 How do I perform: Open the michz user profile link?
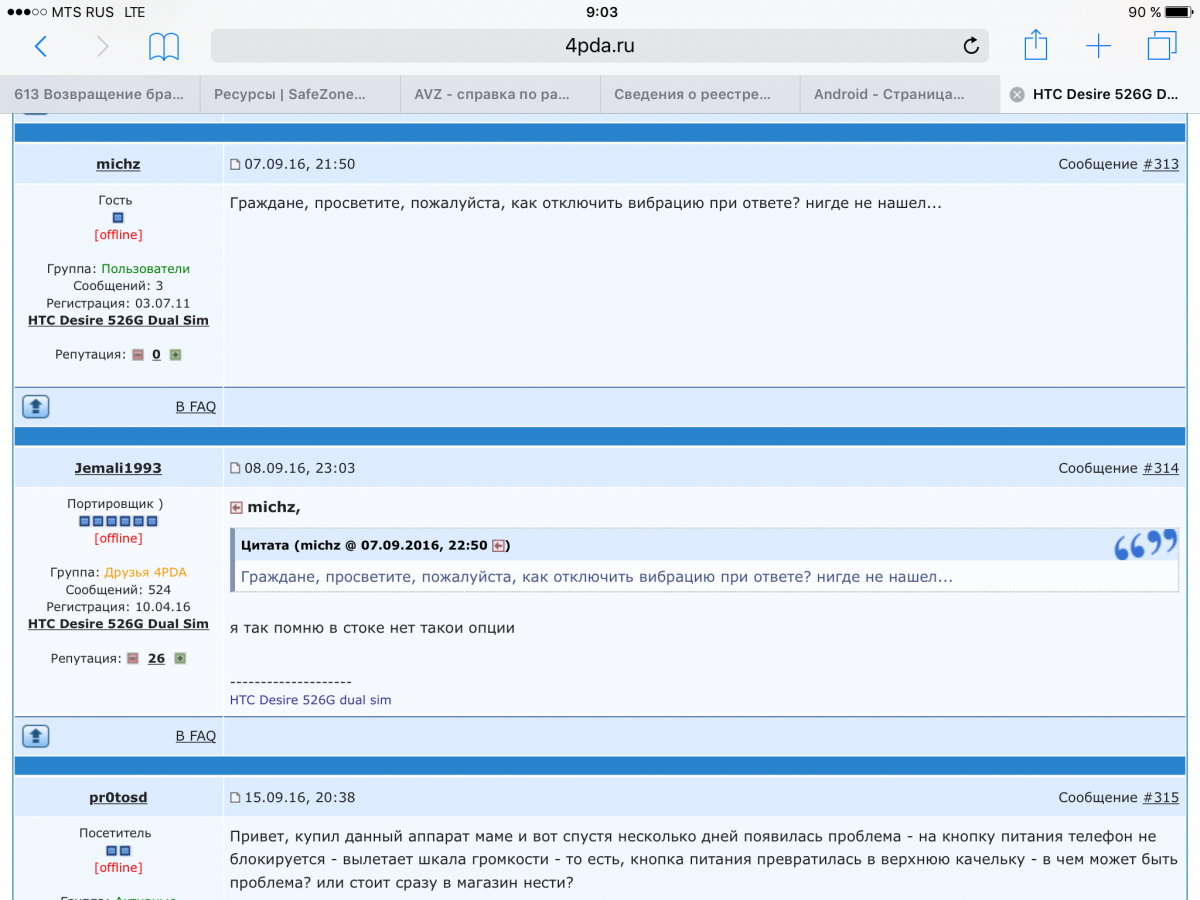[x=118, y=164]
